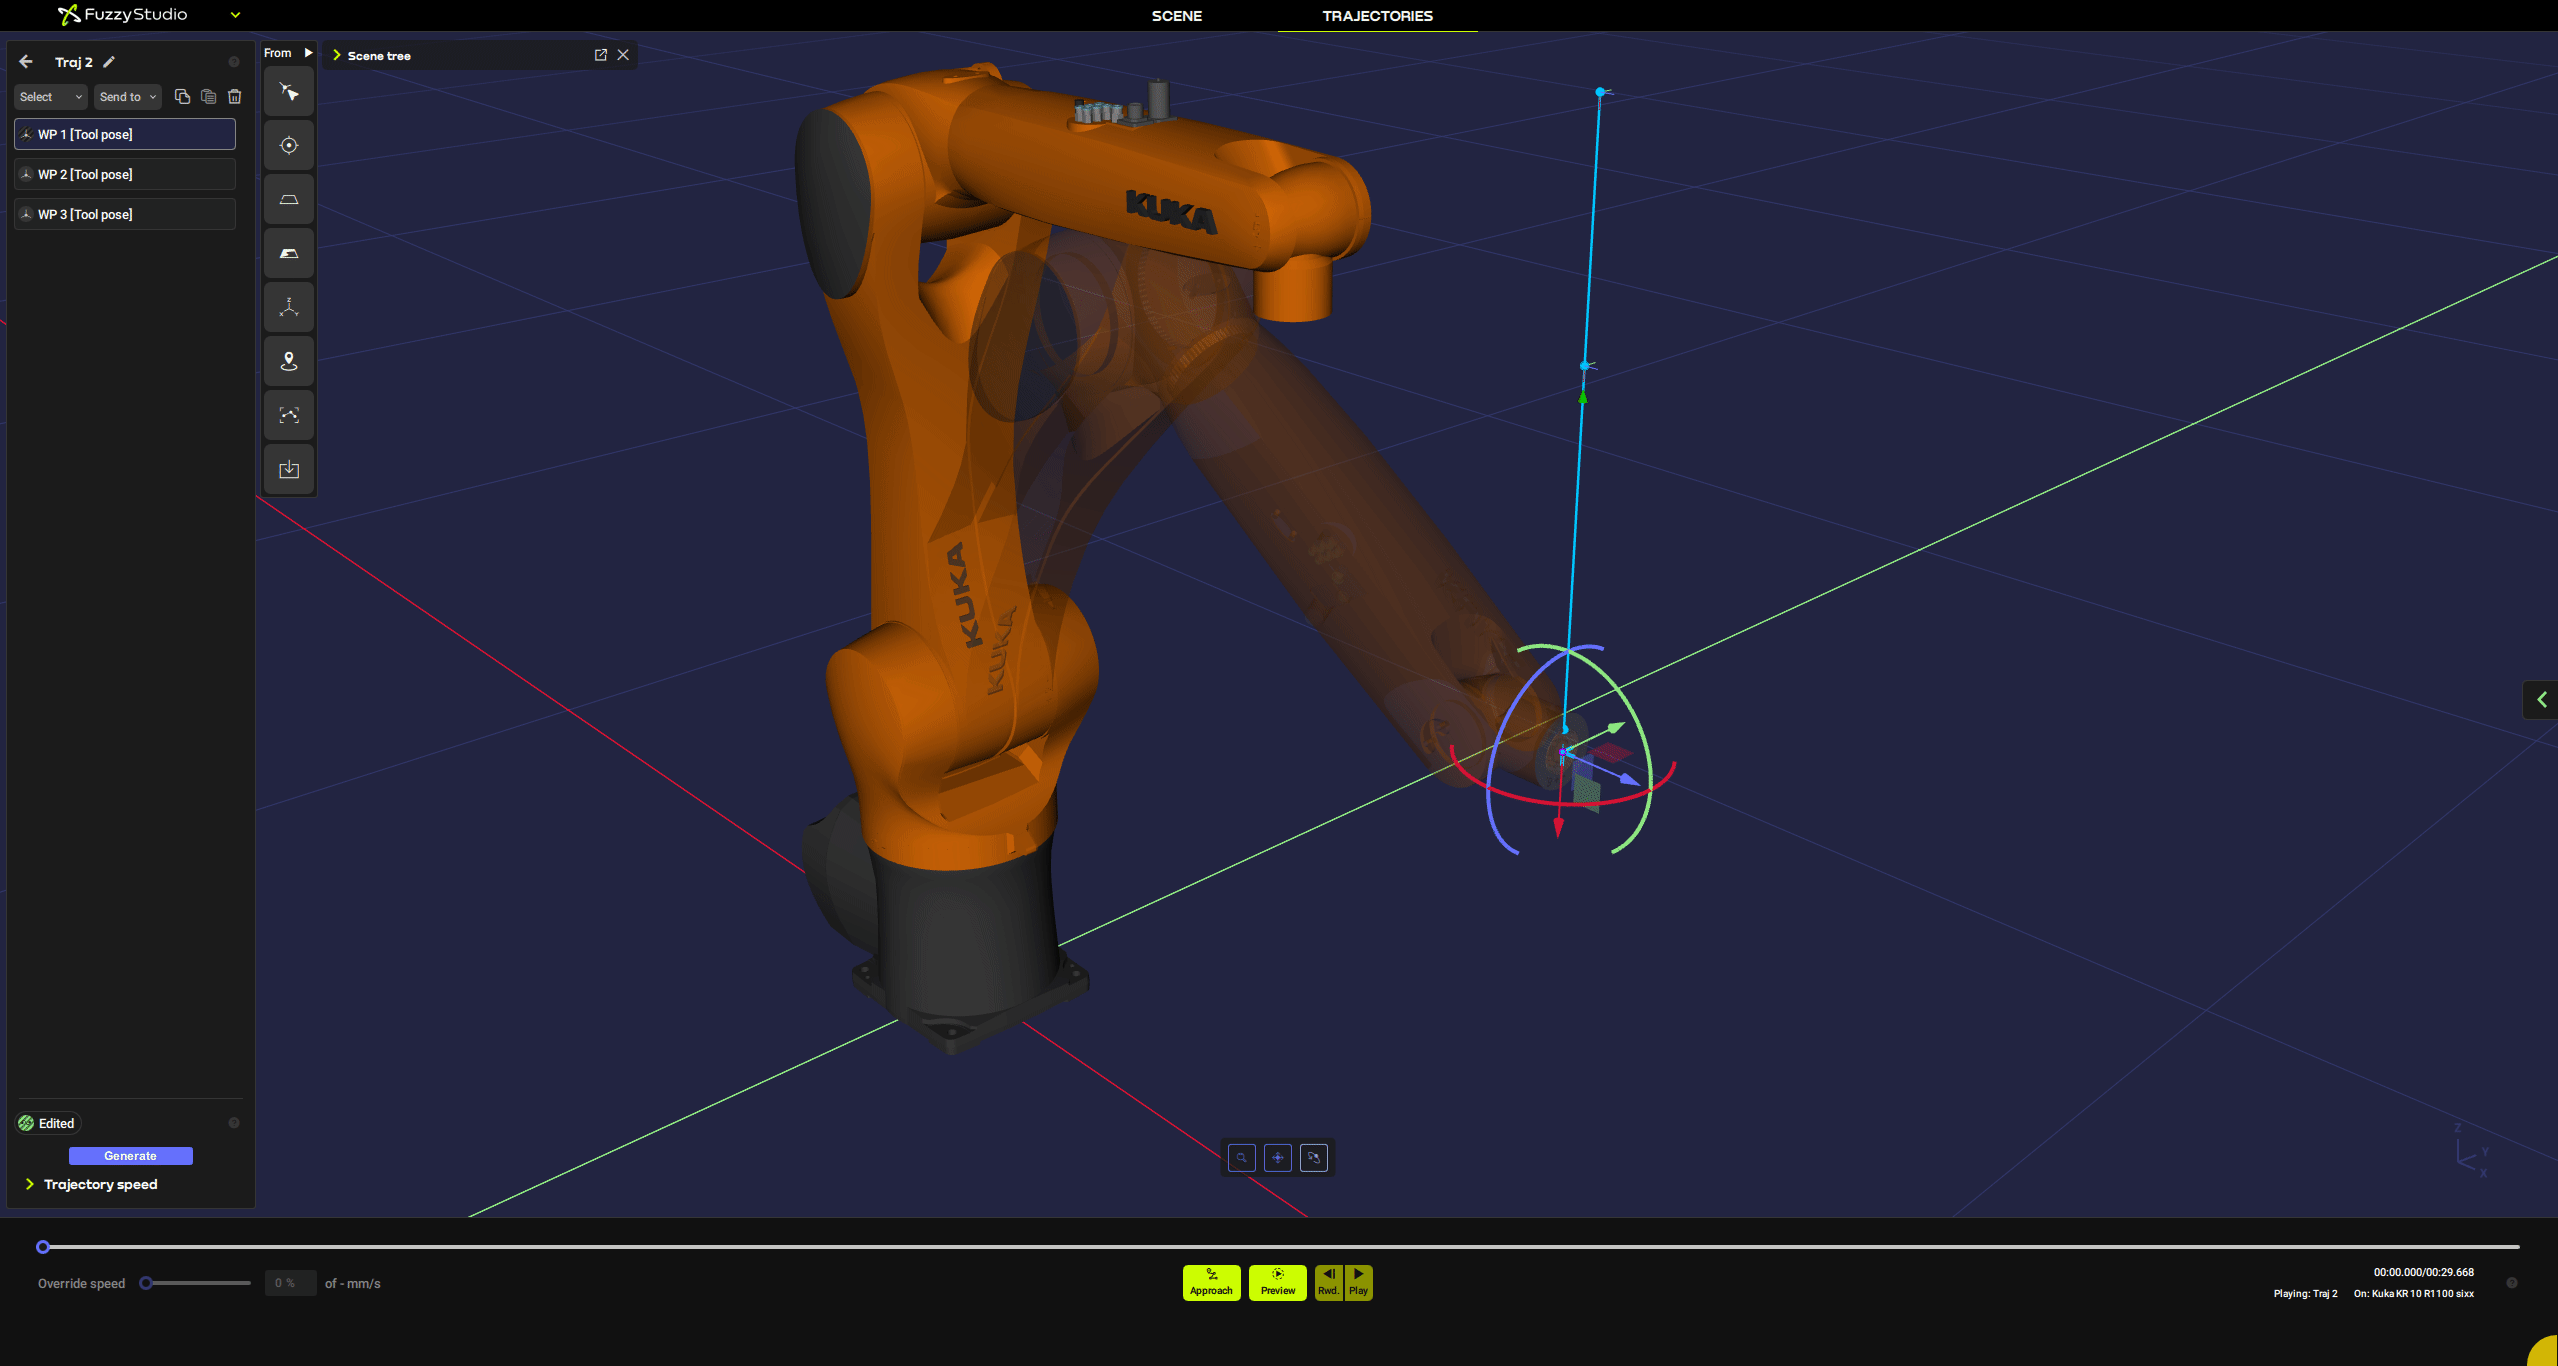Select waypoint WP 1 [Tool pose]
This screenshot has height=1366, width=2558.
click(125, 134)
